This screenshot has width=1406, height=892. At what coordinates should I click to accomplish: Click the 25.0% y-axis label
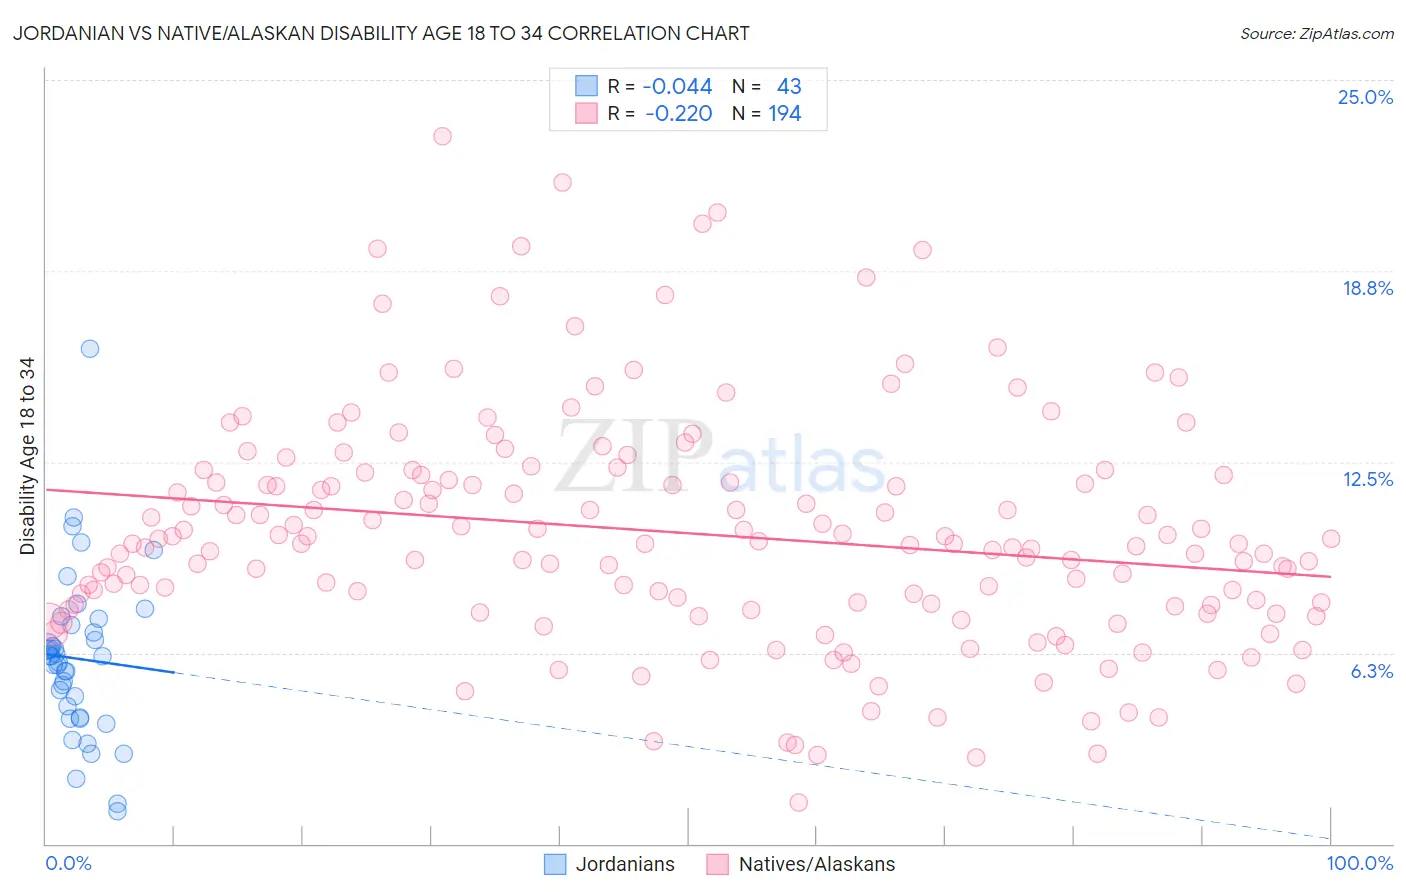[x=1365, y=97]
